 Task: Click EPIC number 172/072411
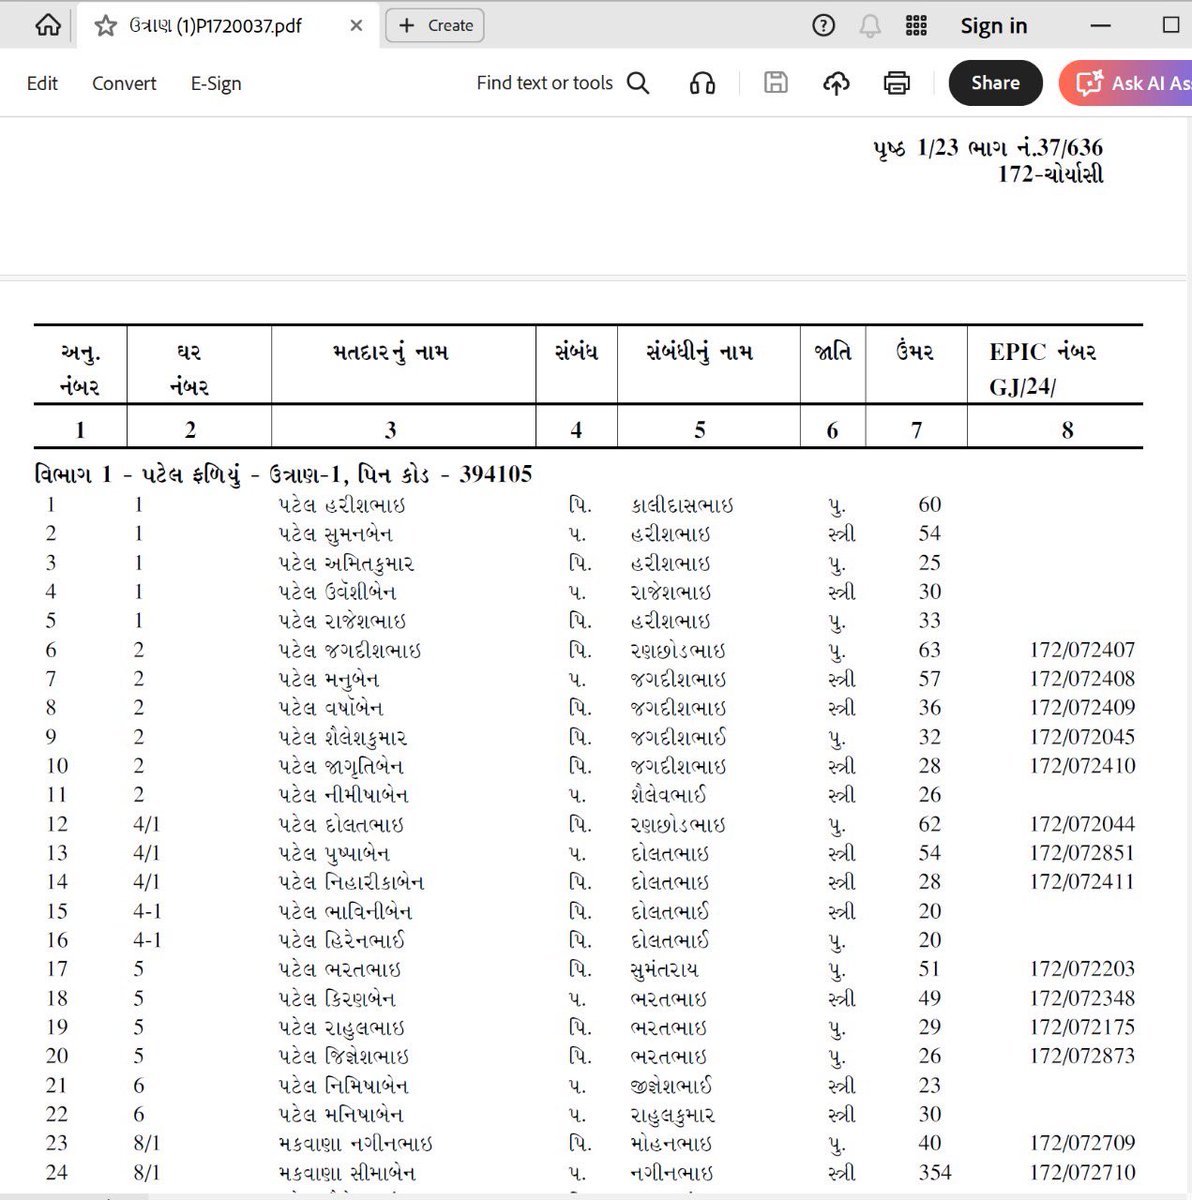[x=1082, y=882]
